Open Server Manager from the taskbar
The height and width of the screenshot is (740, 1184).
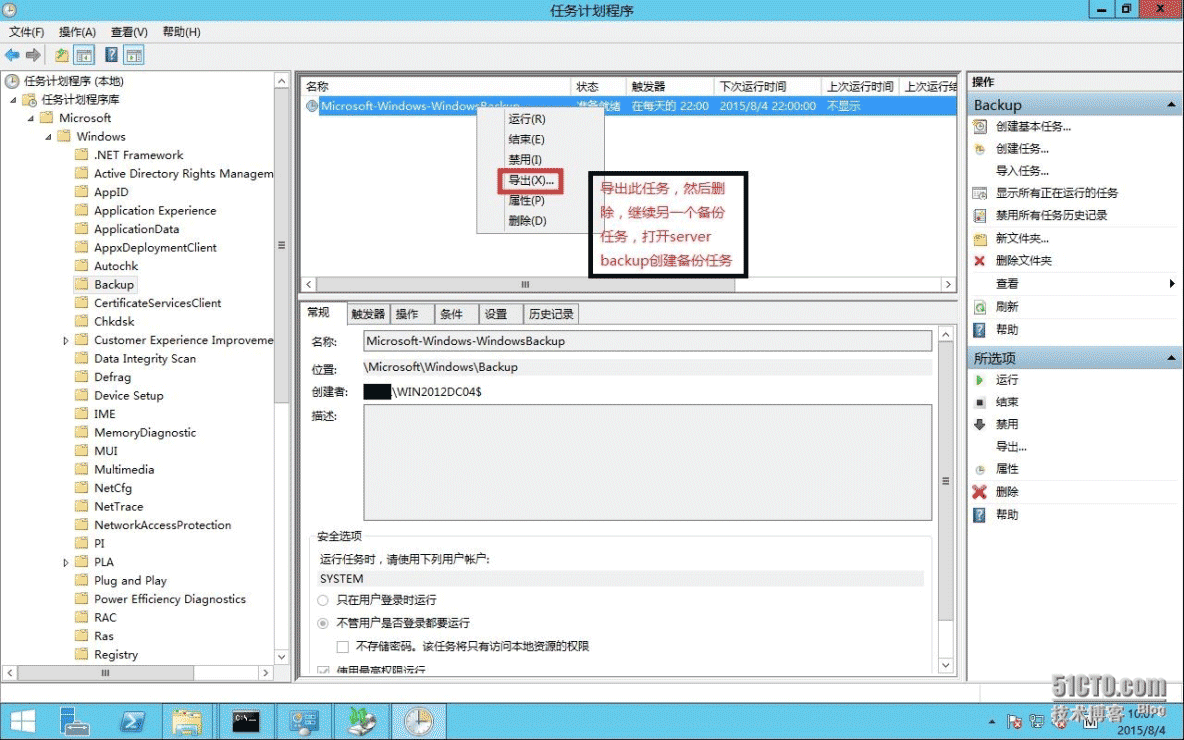point(75,721)
